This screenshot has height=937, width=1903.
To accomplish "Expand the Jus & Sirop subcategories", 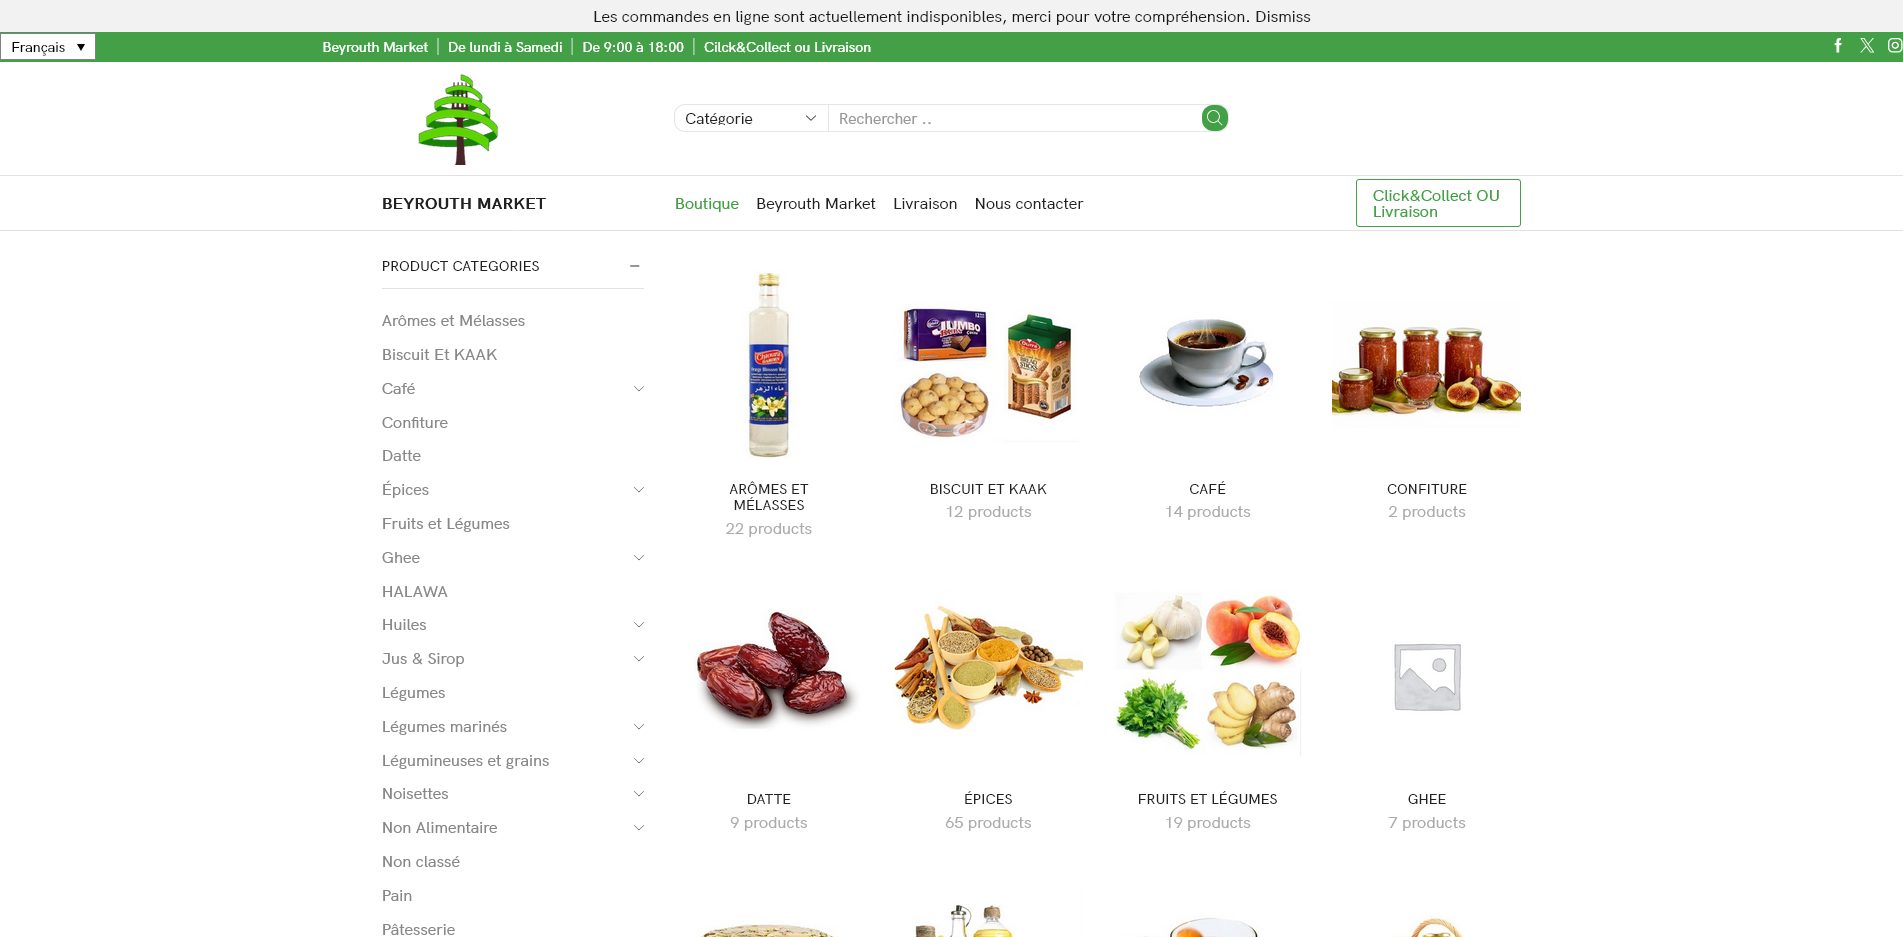I will tap(639, 659).
